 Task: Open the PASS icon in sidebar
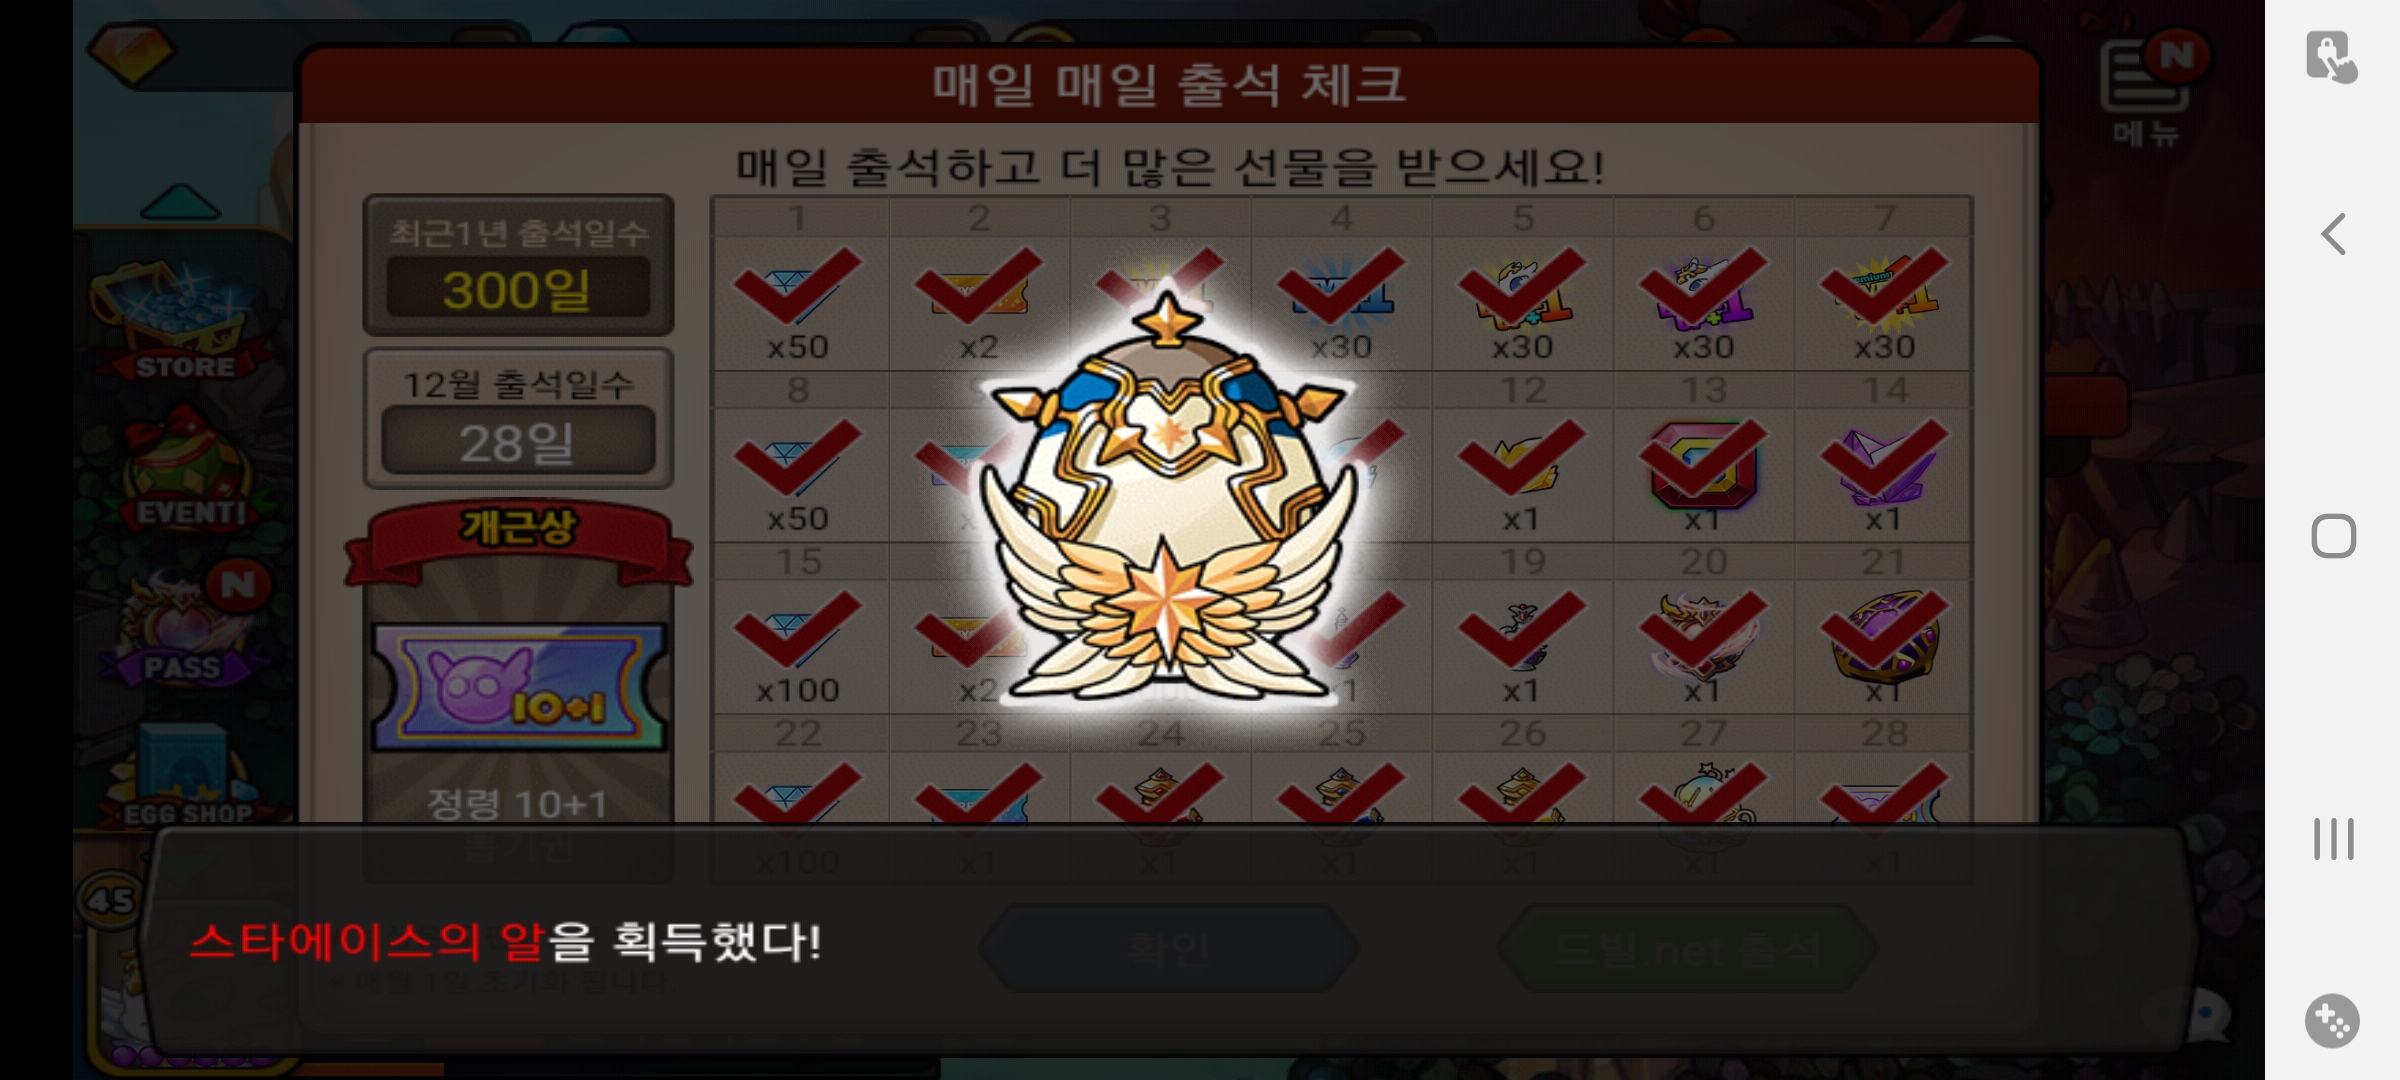[x=187, y=625]
